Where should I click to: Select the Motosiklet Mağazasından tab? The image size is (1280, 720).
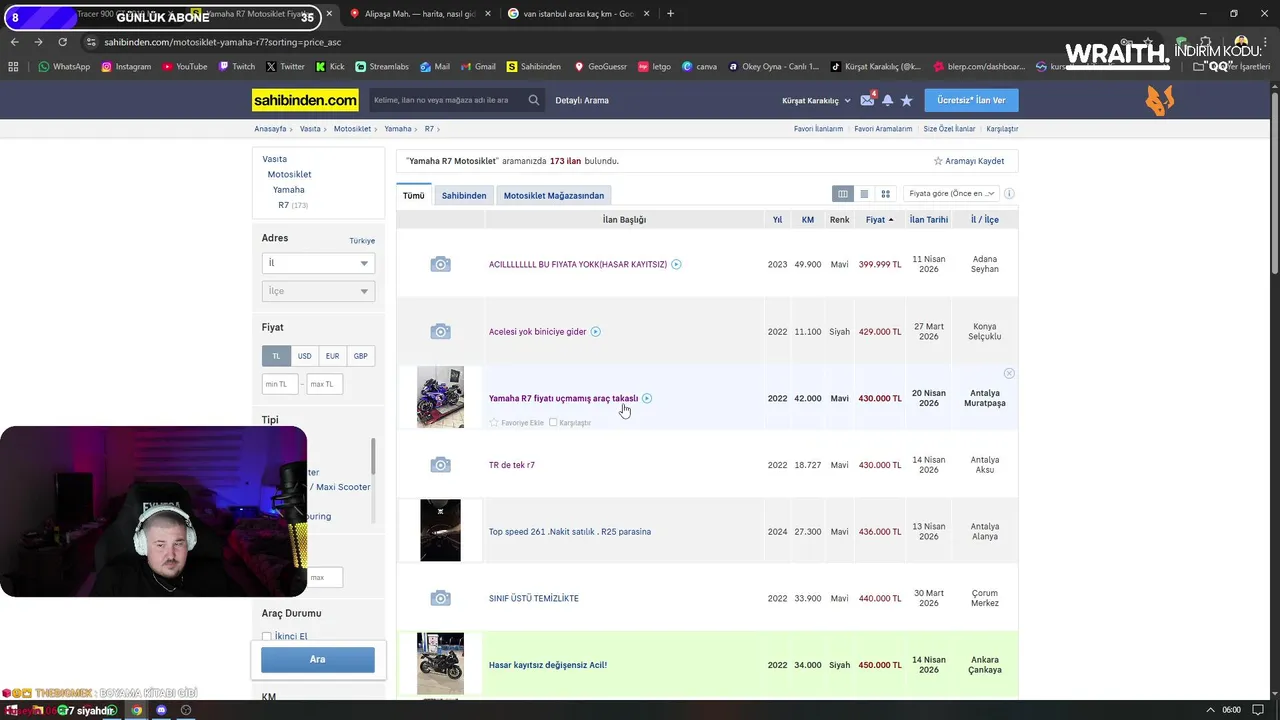(x=554, y=195)
